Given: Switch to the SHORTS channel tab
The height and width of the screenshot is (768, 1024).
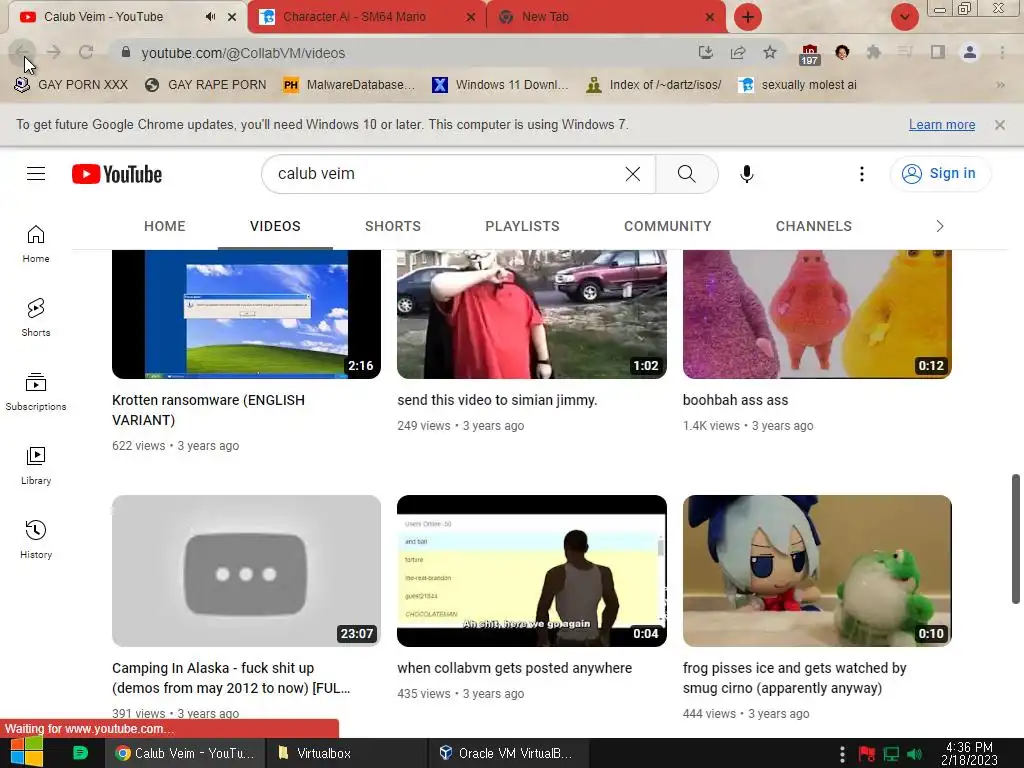Looking at the screenshot, I should (x=392, y=226).
